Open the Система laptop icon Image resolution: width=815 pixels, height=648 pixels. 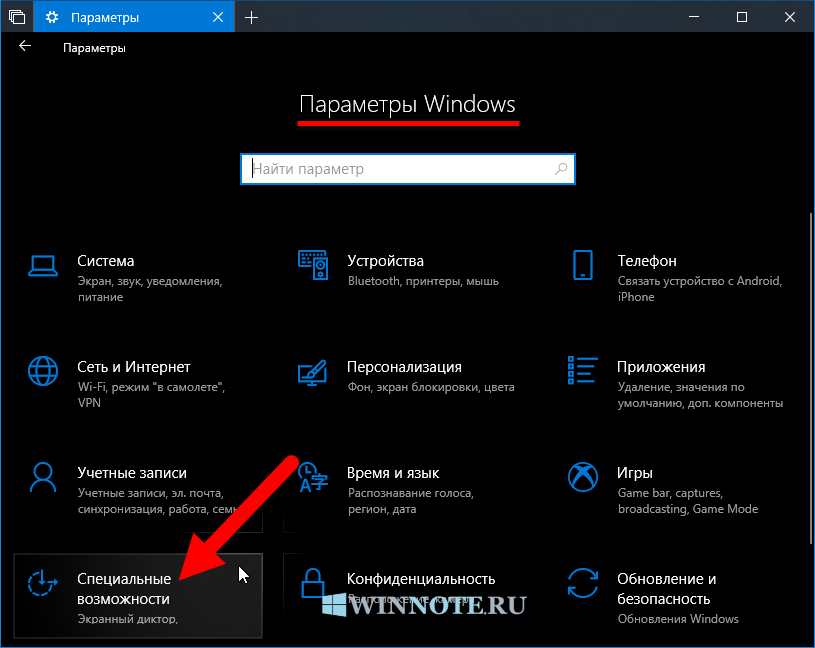[43, 266]
